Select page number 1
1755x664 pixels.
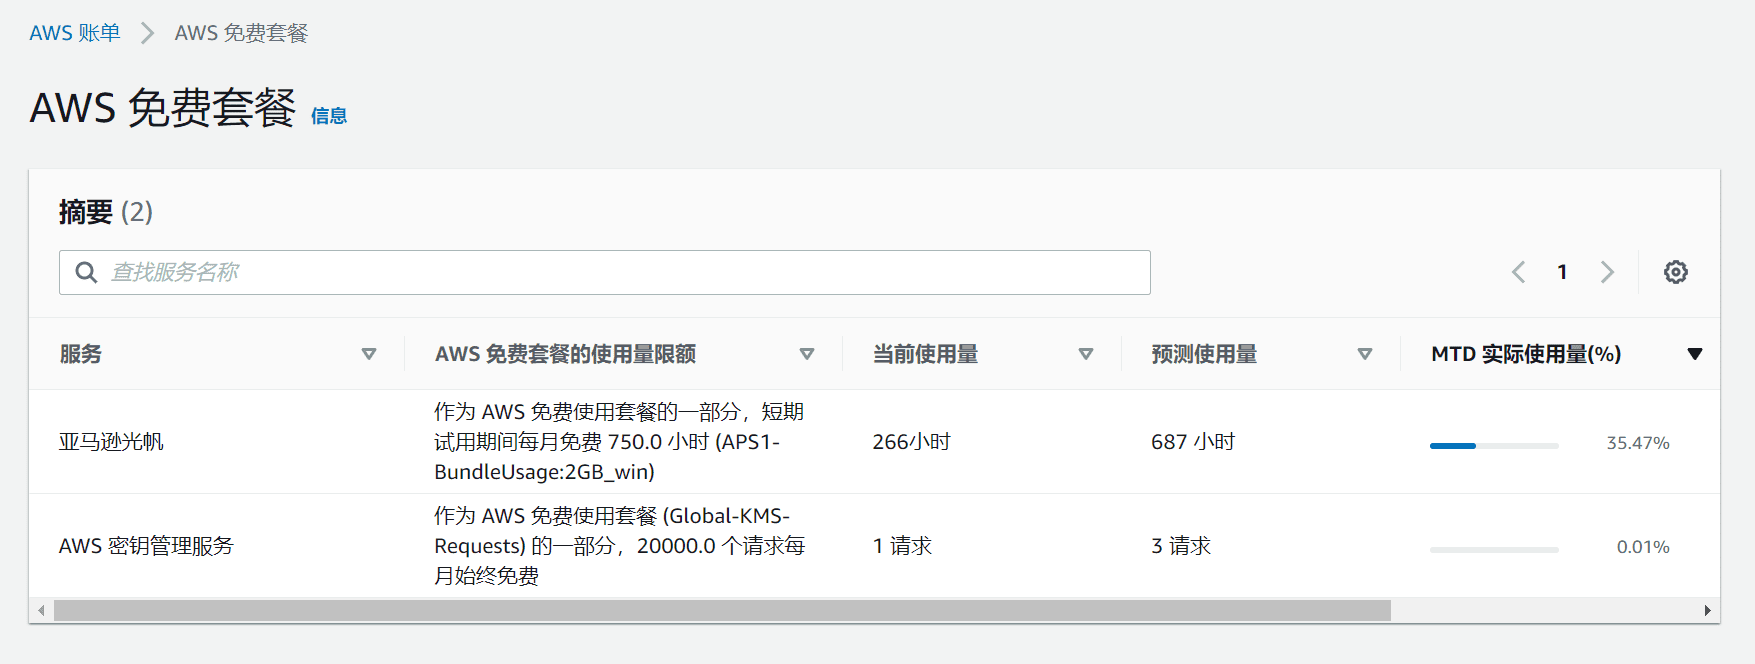coord(1562,272)
